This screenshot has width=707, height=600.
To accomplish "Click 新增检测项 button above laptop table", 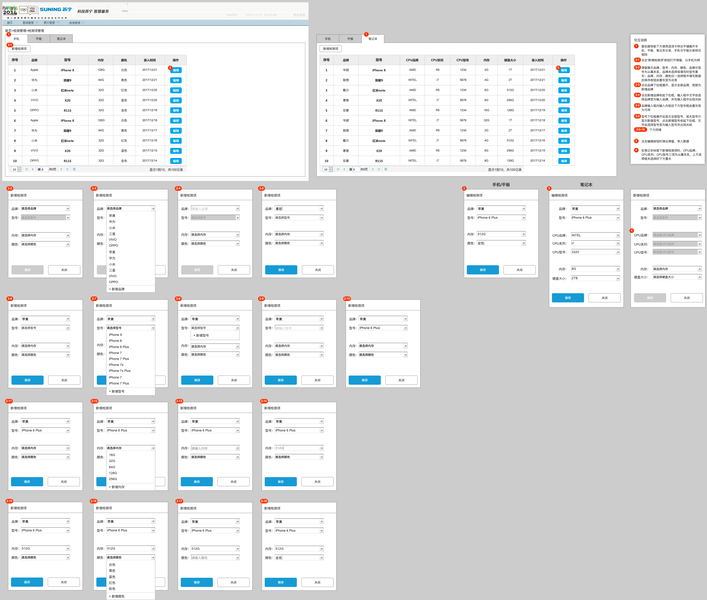I will pos(331,49).
